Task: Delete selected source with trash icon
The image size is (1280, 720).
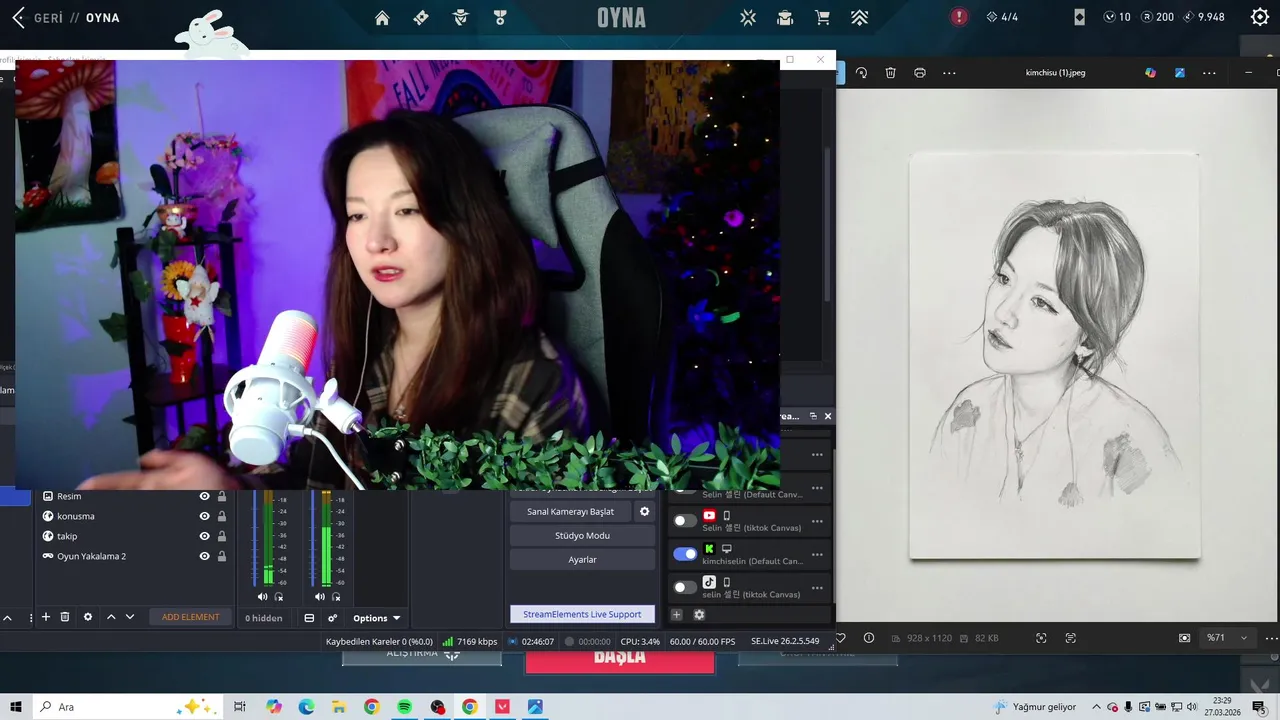Action: [65, 617]
